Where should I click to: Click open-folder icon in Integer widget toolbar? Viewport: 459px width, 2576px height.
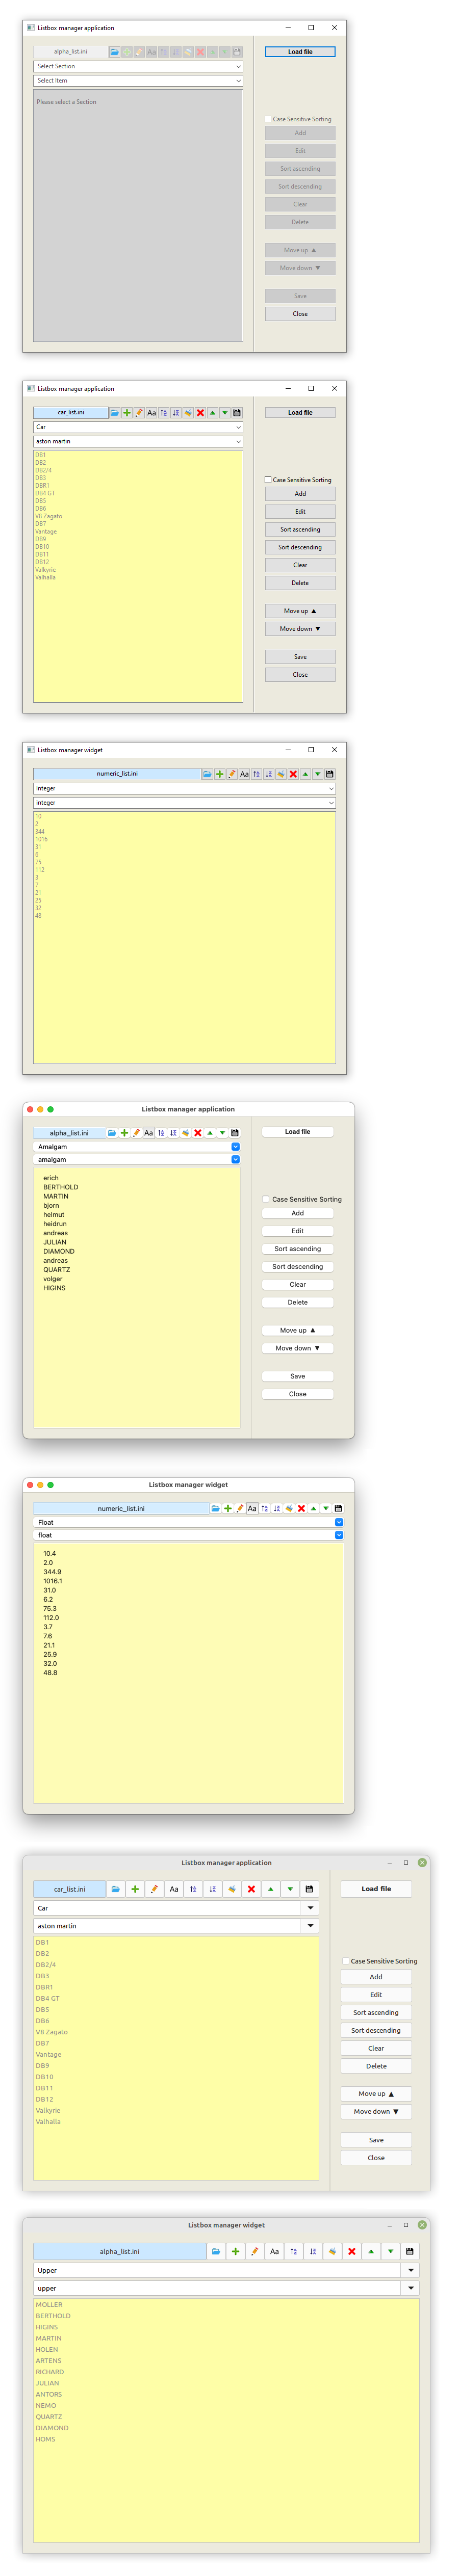(x=207, y=774)
